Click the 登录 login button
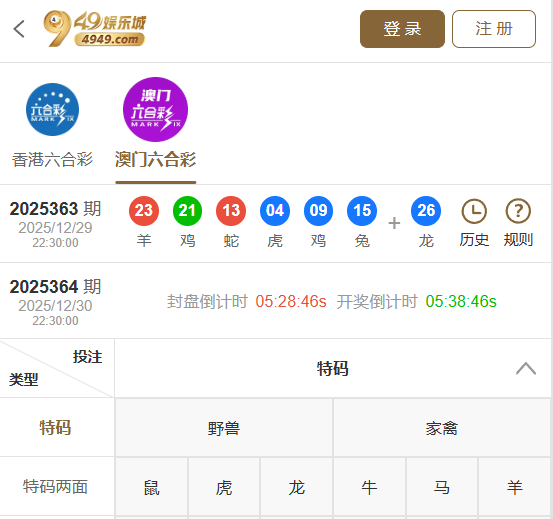553x519 pixels. click(402, 29)
